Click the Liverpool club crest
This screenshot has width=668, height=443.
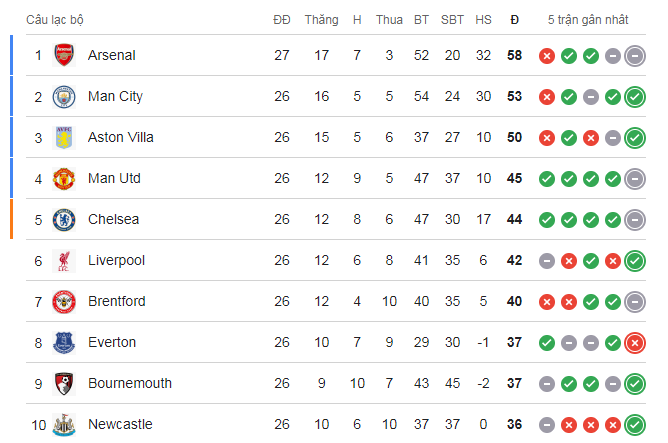click(65, 260)
